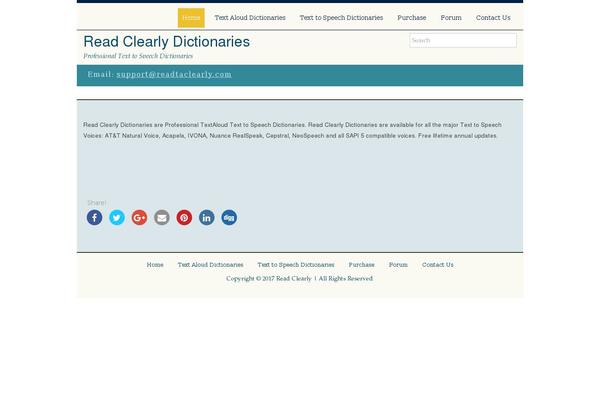
Task: Share via the Google Plus icon
Action: [139, 217]
